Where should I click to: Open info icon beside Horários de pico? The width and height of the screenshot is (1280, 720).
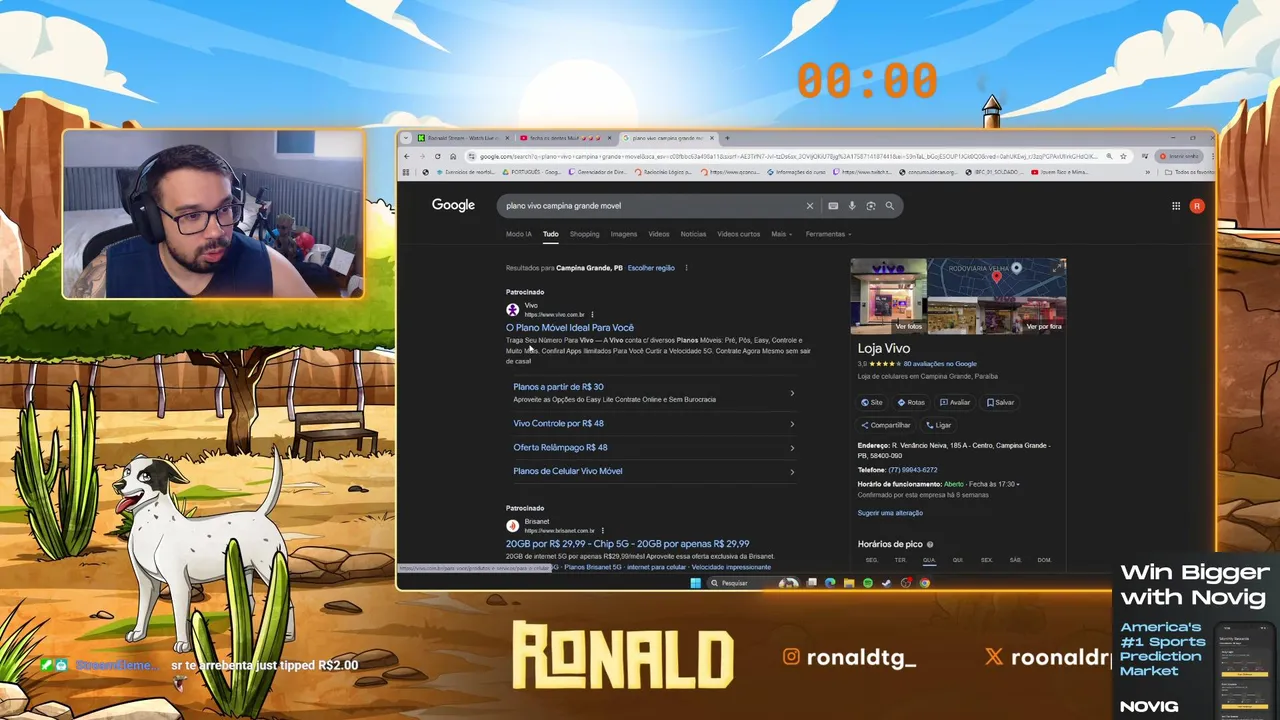tap(930, 544)
